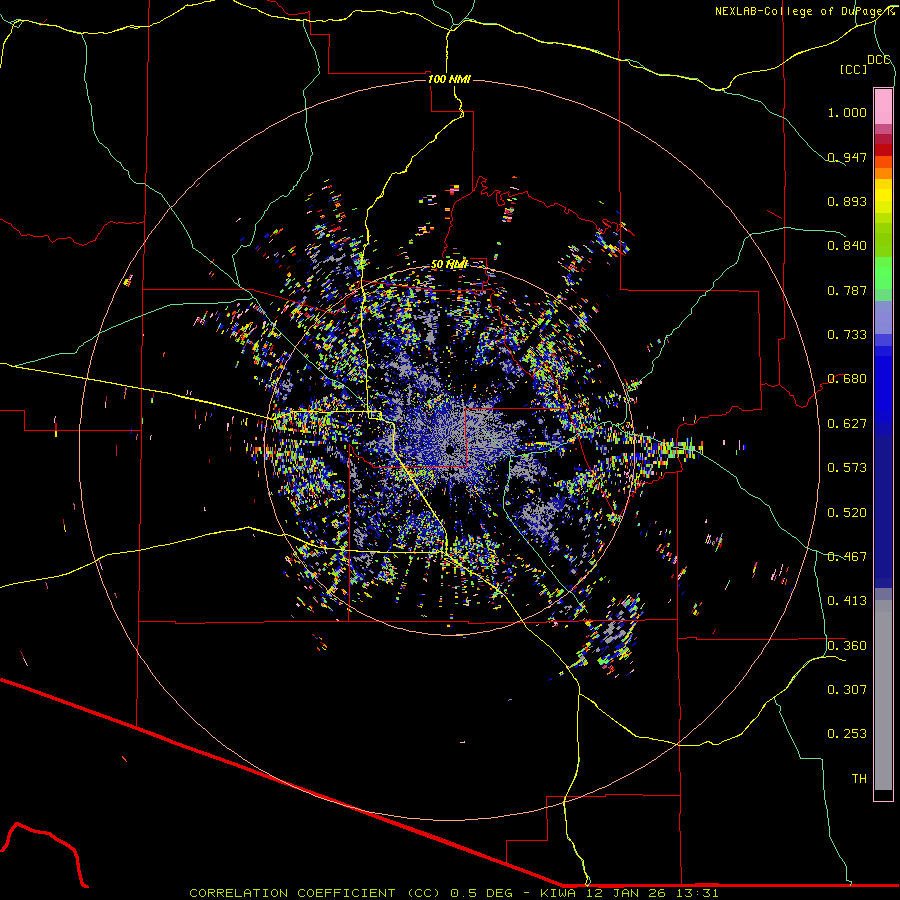The image size is (900, 900).
Task: Click the 0.520 color scale value
Action: 847,513
